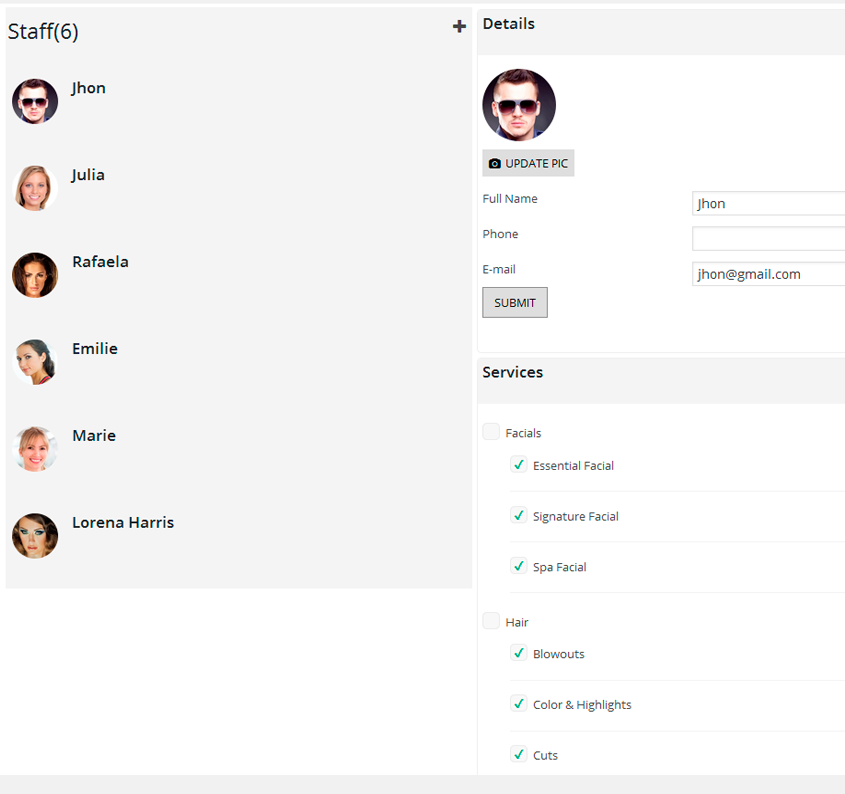Uncheck Color & Highlights
Image resolution: width=845 pixels, height=794 pixels.
tap(519, 703)
